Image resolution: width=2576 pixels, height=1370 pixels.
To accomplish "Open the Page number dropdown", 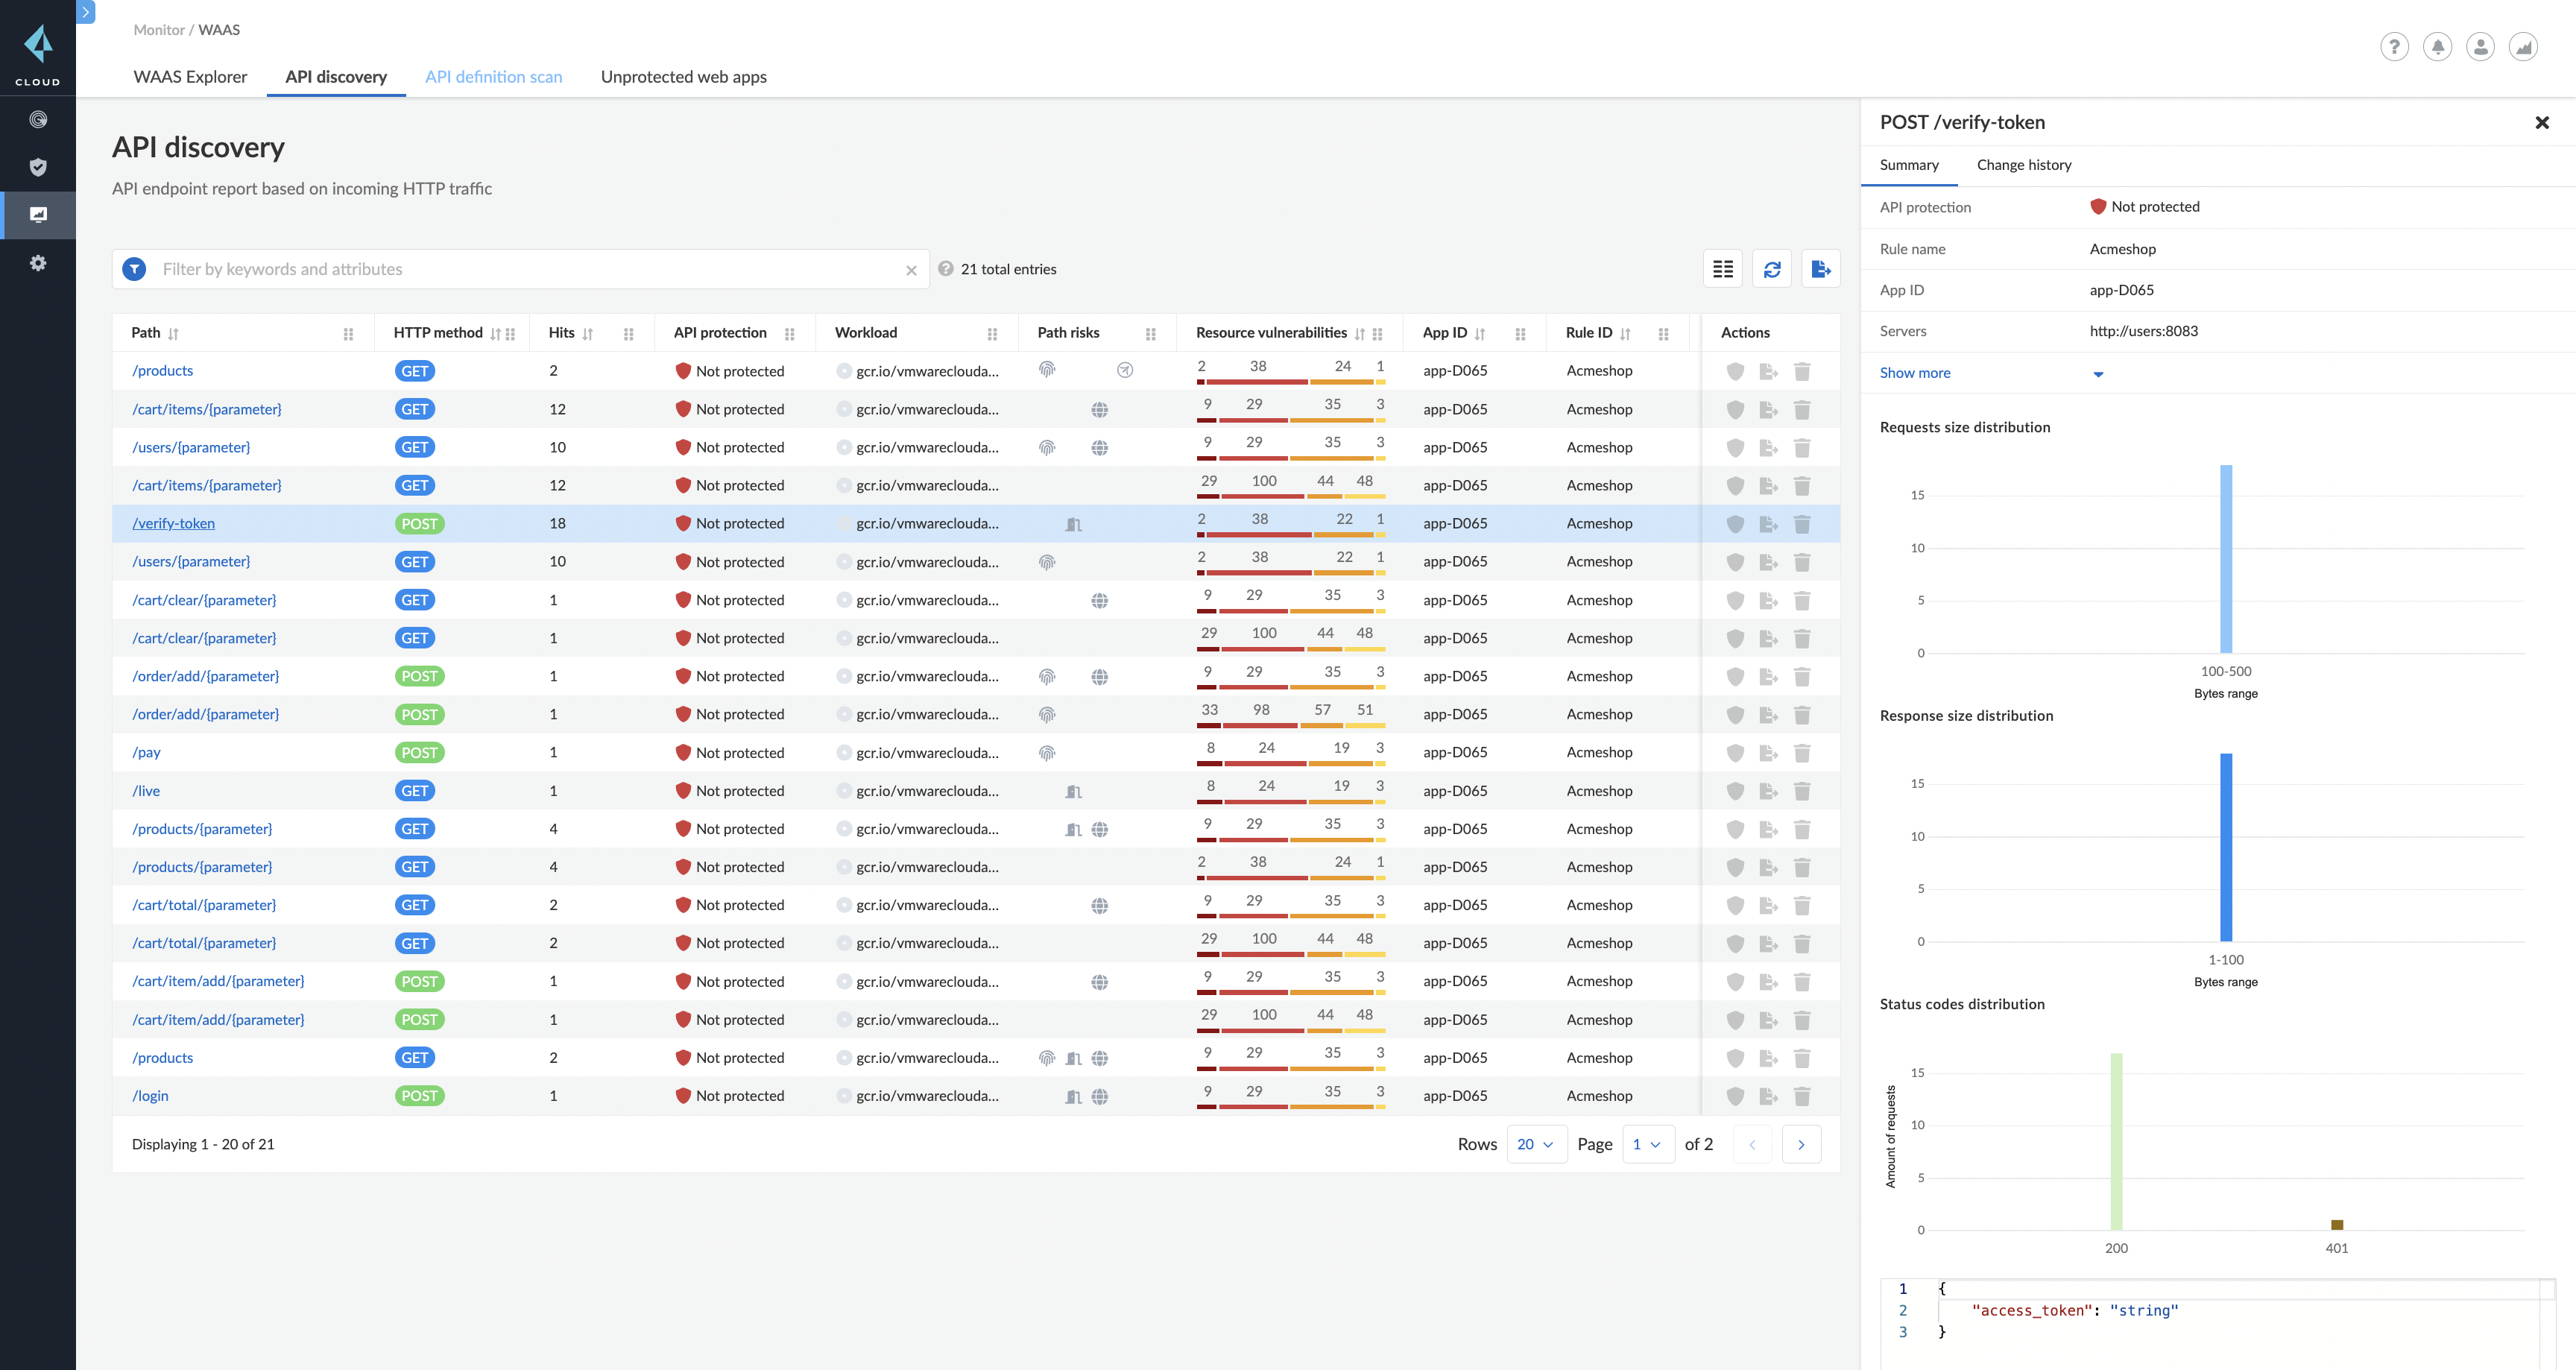I will click(x=1647, y=1144).
